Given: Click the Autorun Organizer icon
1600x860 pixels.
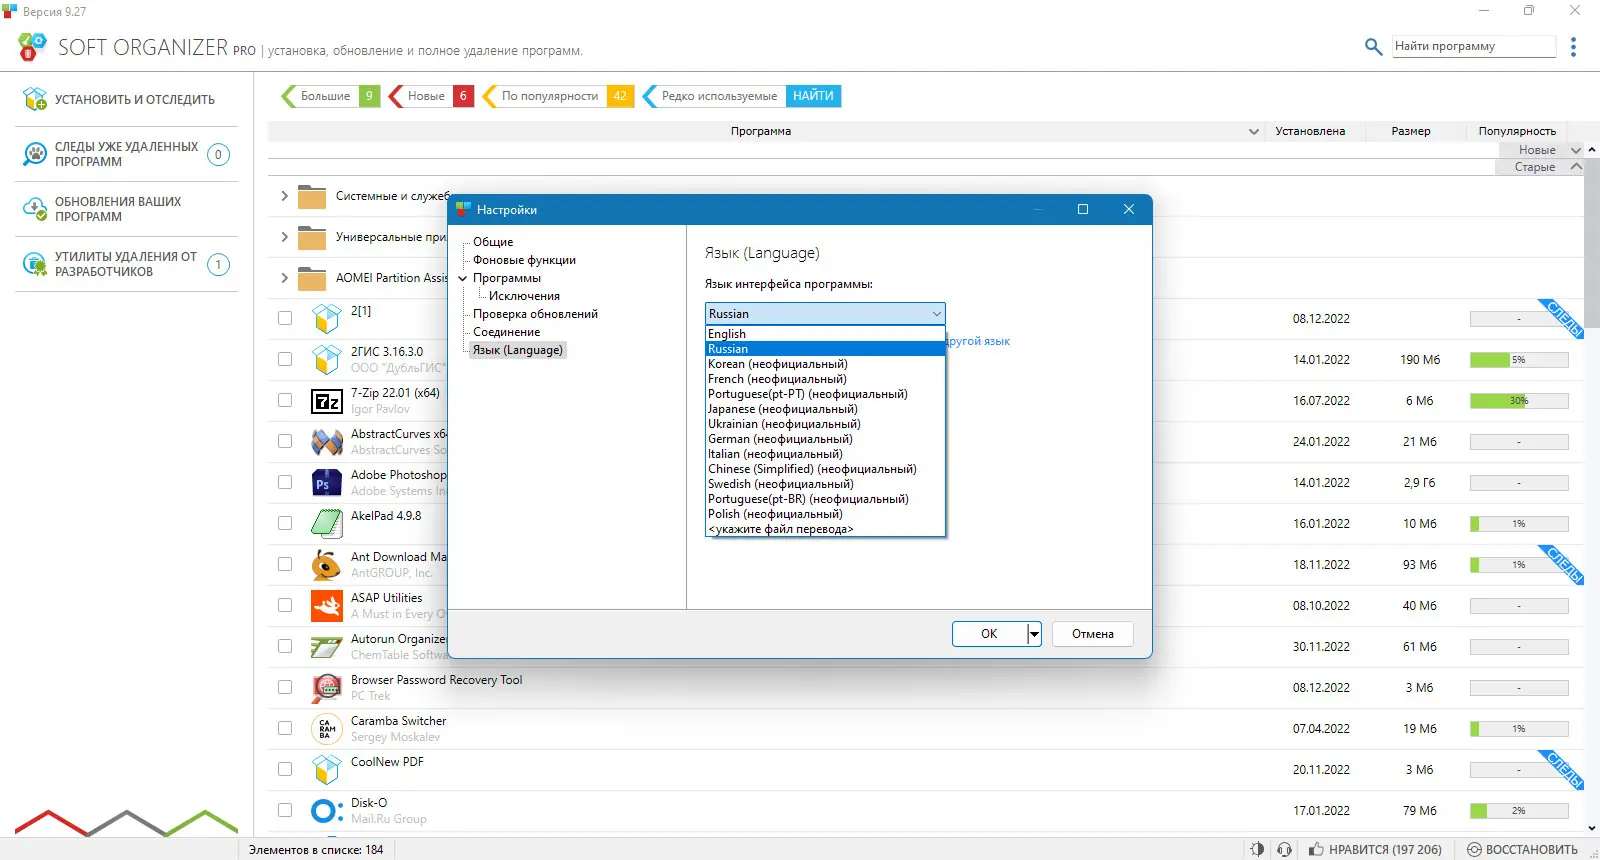Looking at the screenshot, I should click(327, 647).
